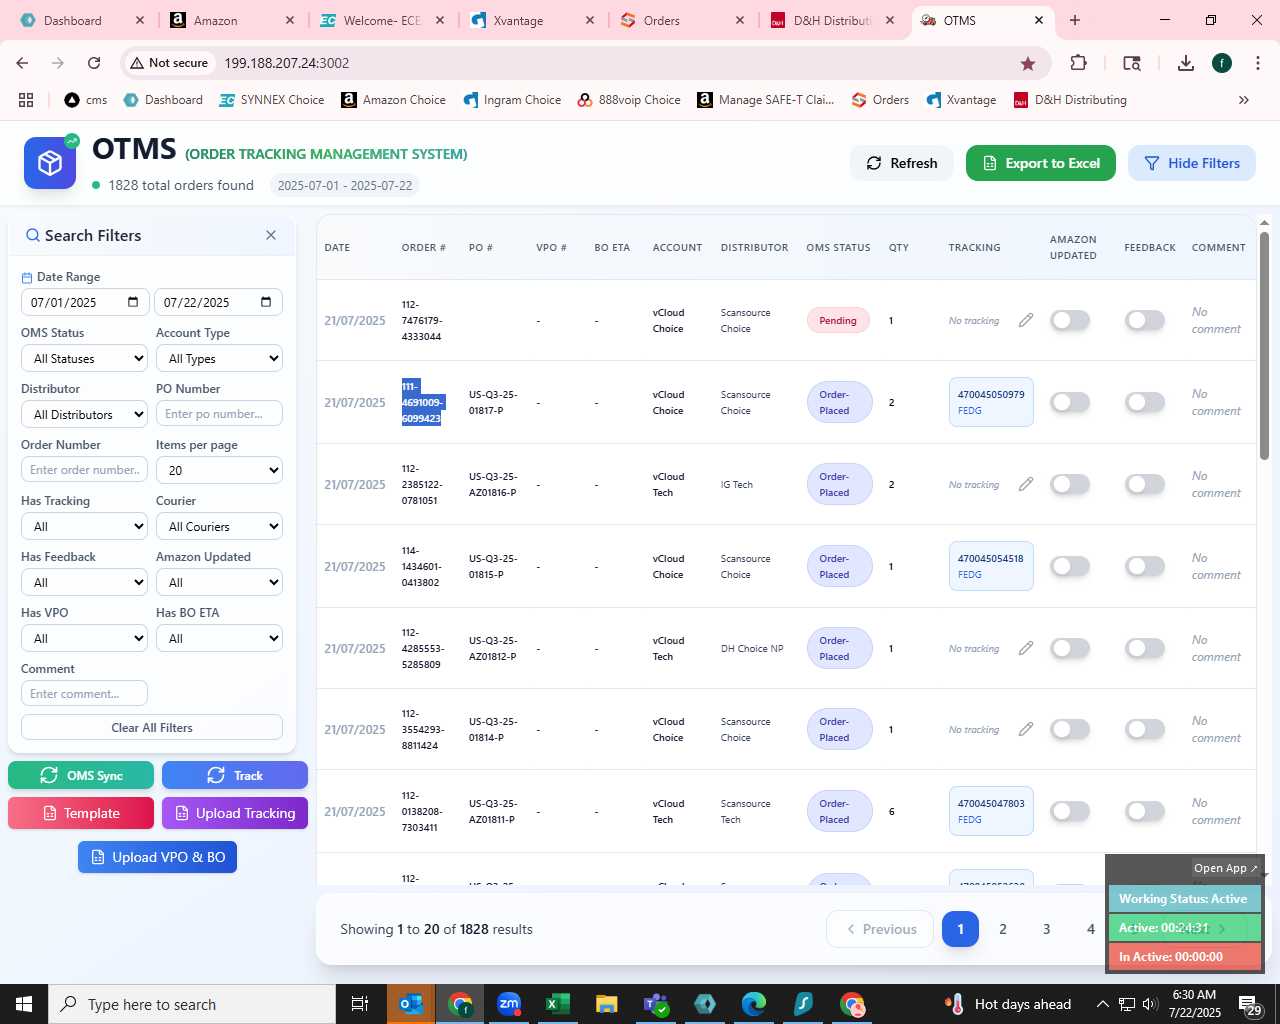
Task: Open the OMS Status All Statuses dropdown
Action: (x=84, y=358)
